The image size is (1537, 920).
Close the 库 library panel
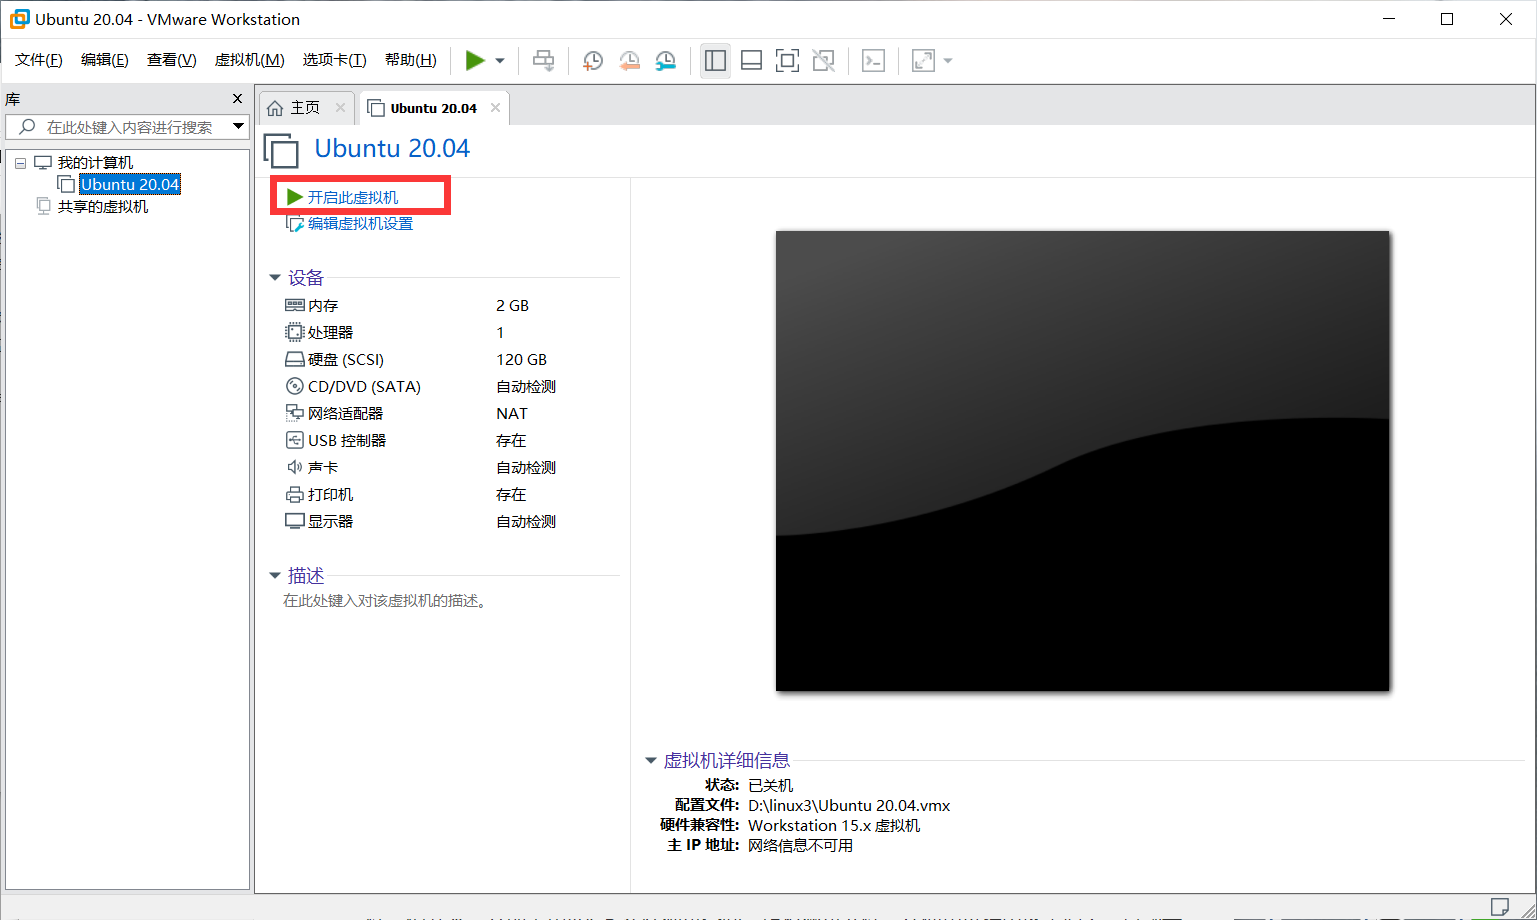pyautogui.click(x=237, y=99)
